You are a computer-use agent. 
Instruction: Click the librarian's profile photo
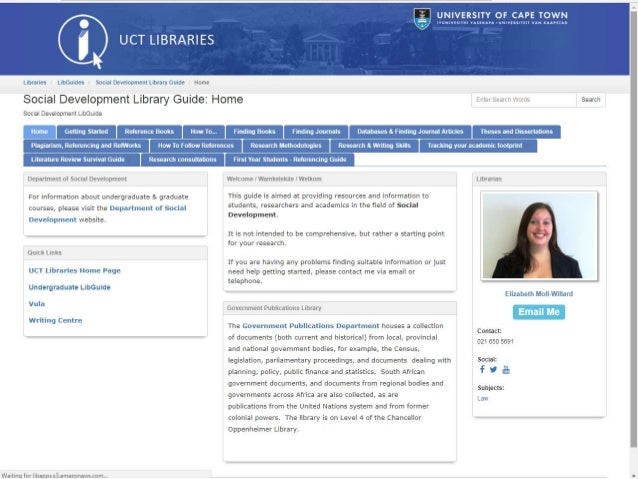(x=539, y=235)
